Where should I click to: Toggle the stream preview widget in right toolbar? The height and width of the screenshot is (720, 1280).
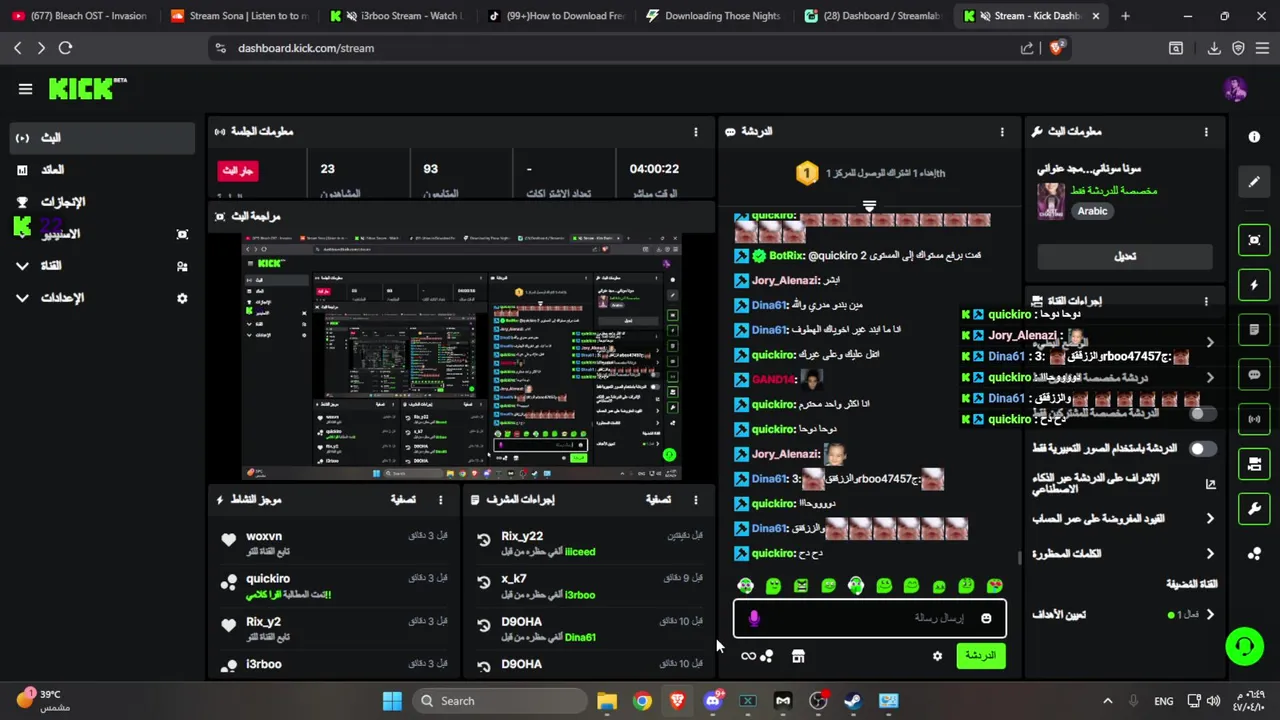click(x=1254, y=240)
